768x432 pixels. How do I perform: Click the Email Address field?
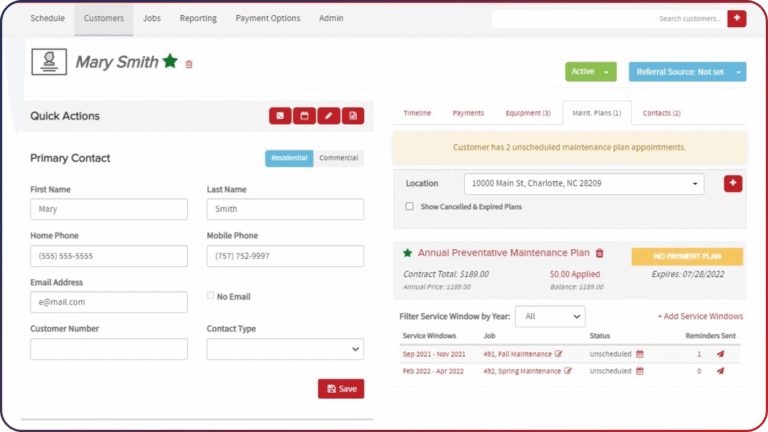(x=109, y=302)
